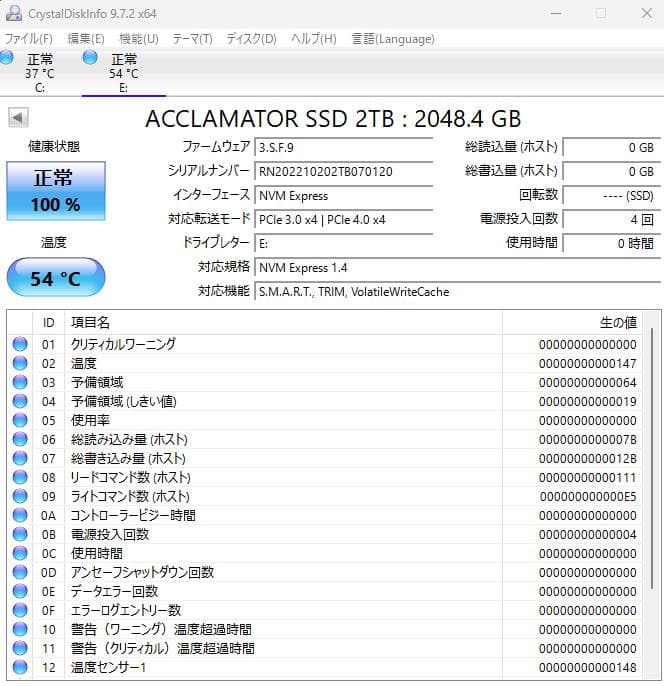Image resolution: width=664 pixels, height=686 pixels.
Task: Click the serial number field RN202210202TB070120
Action: pyautogui.click(x=343, y=171)
